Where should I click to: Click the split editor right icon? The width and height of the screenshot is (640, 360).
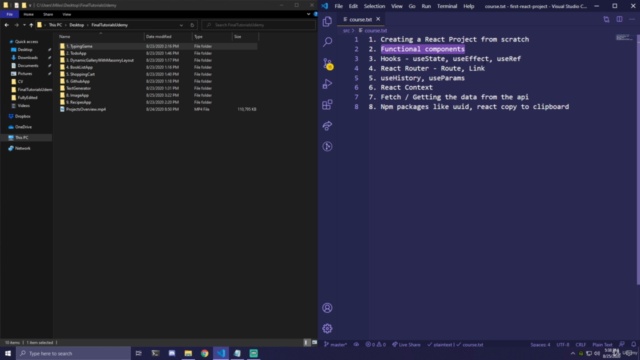[x=619, y=19]
